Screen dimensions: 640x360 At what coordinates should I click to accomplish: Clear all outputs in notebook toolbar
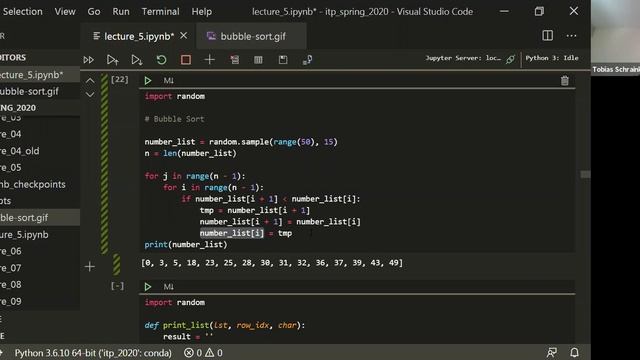[234, 60]
